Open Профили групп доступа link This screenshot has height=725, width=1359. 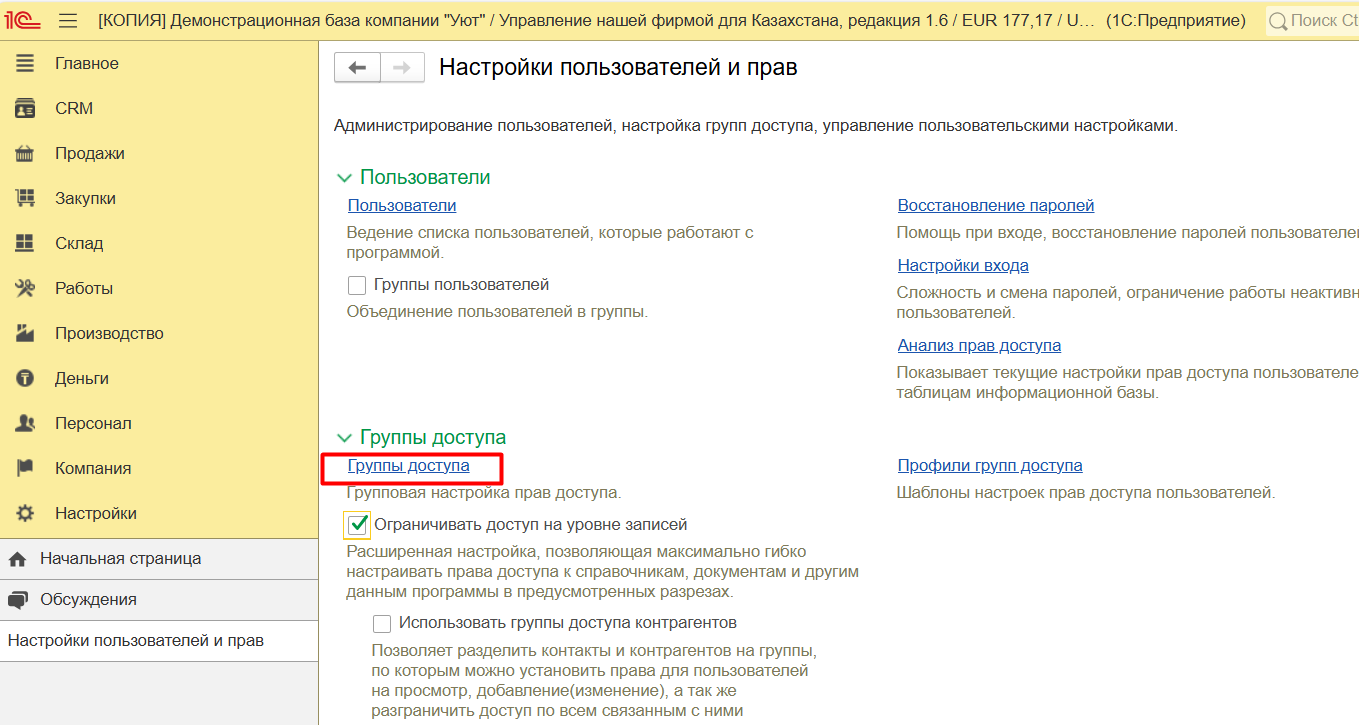click(x=989, y=466)
